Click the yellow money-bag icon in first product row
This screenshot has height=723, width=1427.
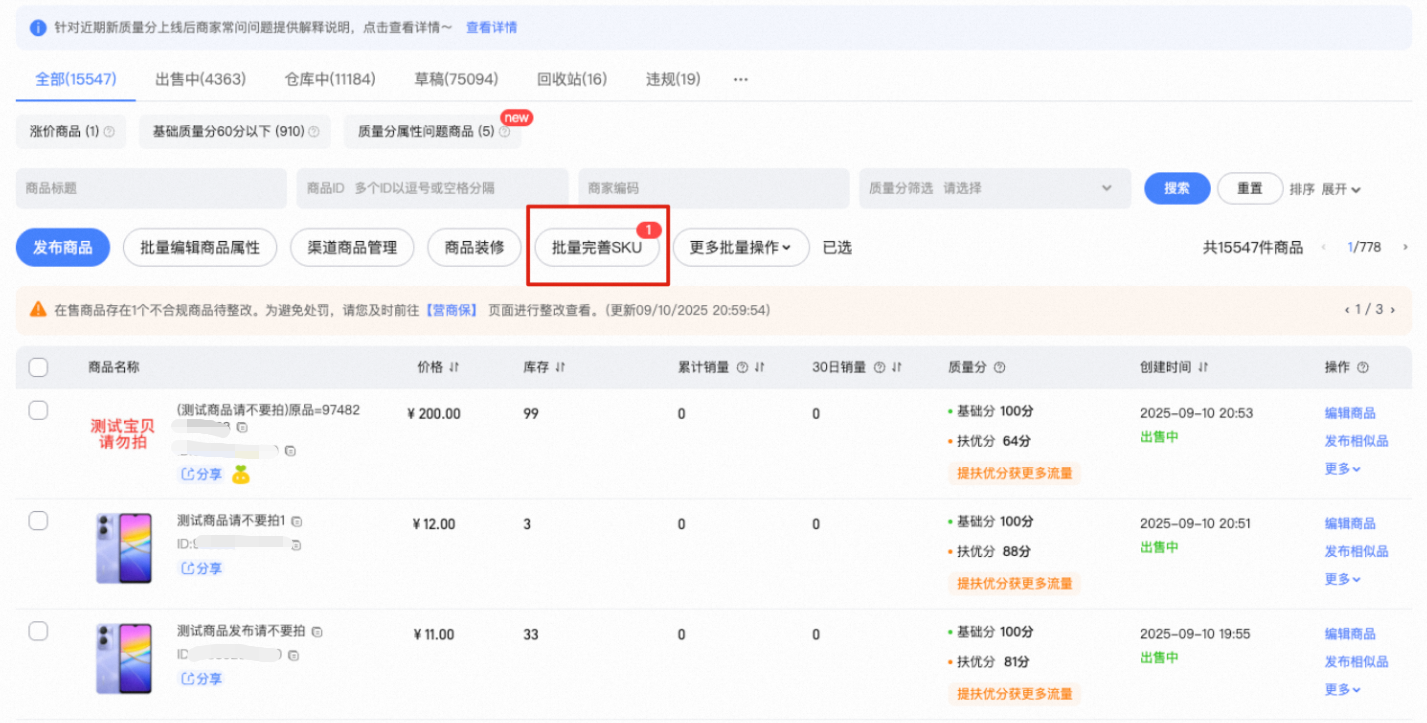coord(240,474)
